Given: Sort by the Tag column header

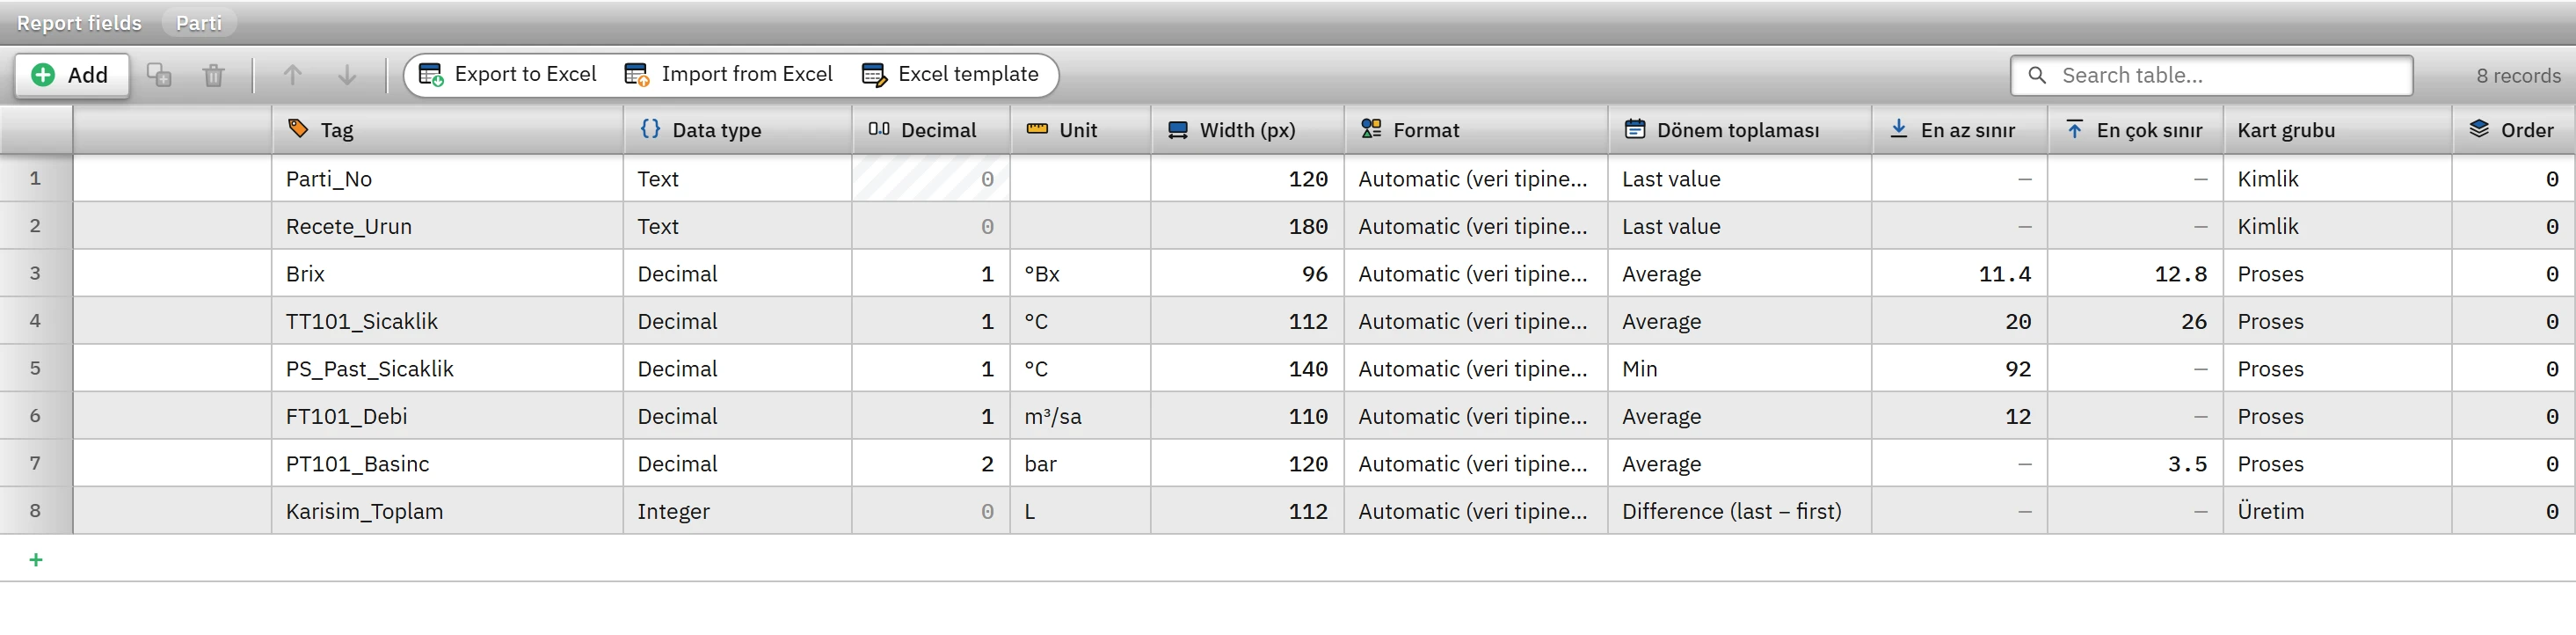Looking at the screenshot, I should 448,130.
